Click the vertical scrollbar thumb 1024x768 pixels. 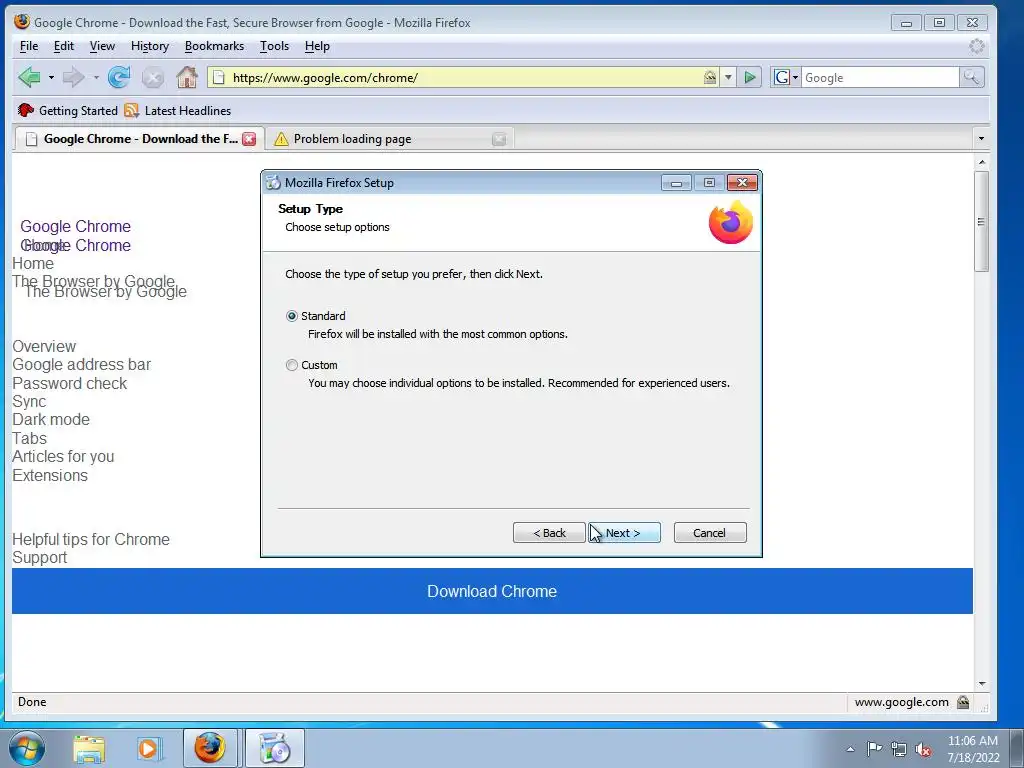981,221
